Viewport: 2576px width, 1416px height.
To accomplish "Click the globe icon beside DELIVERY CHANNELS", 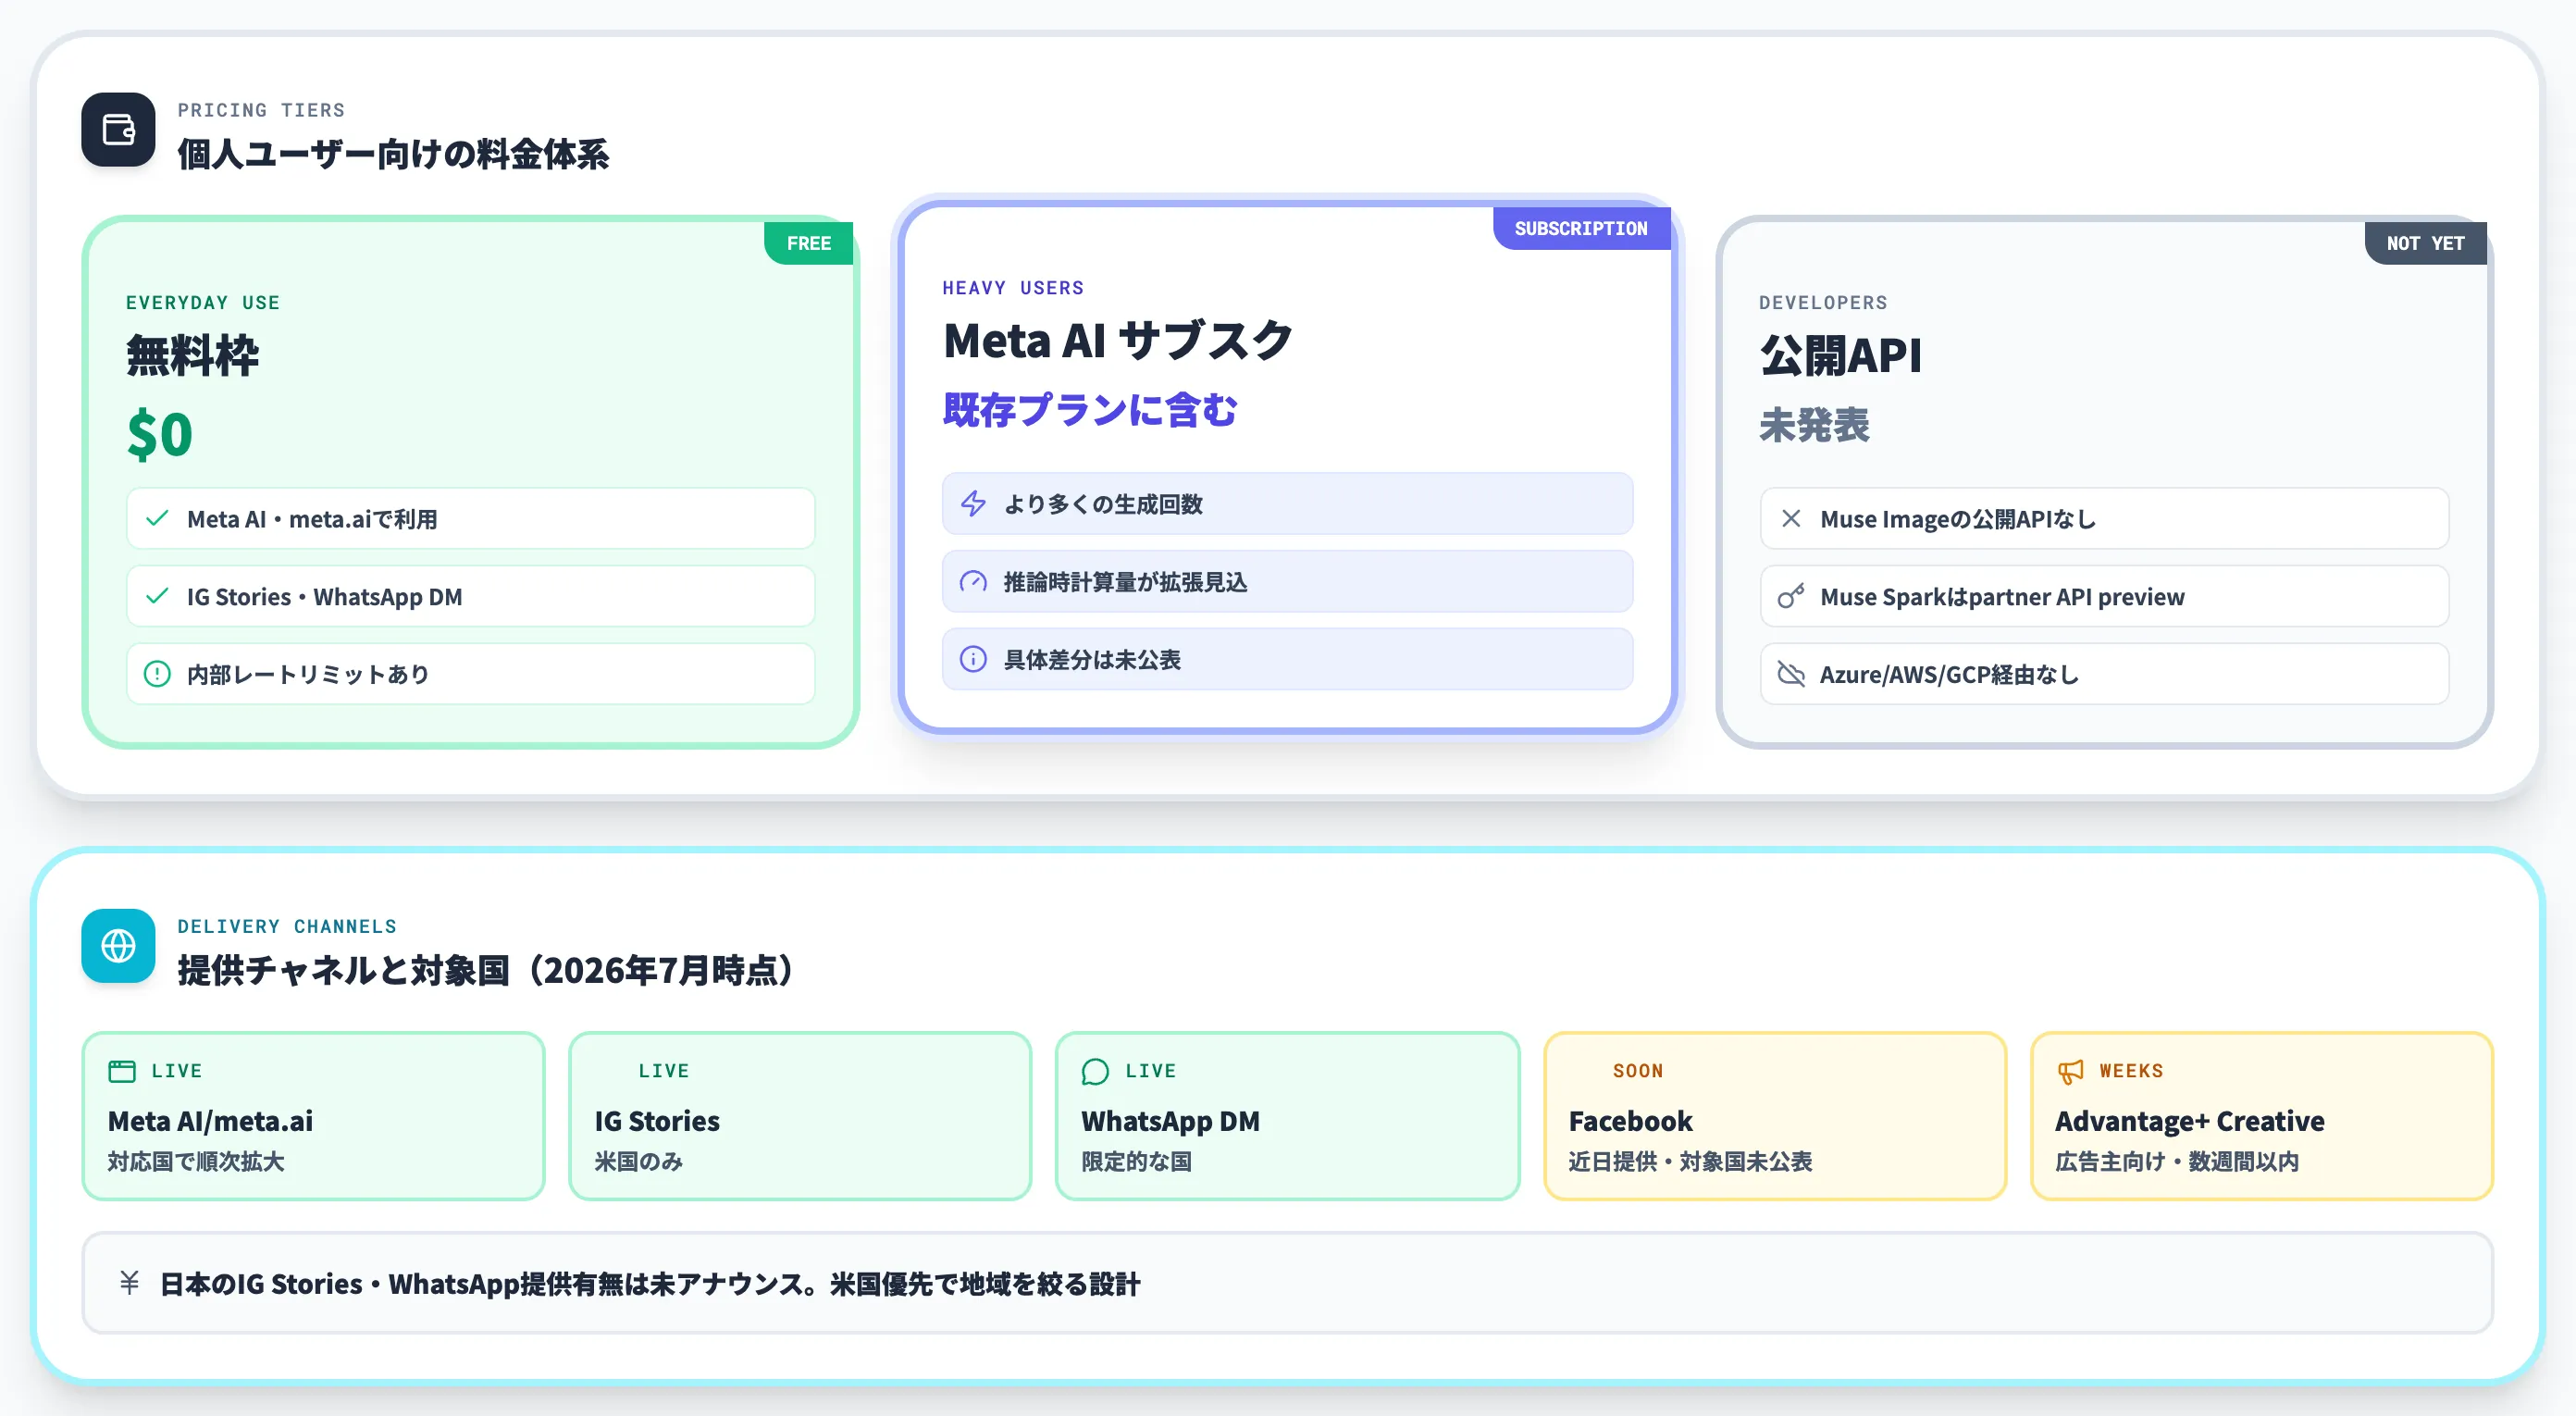I will tap(118, 946).
